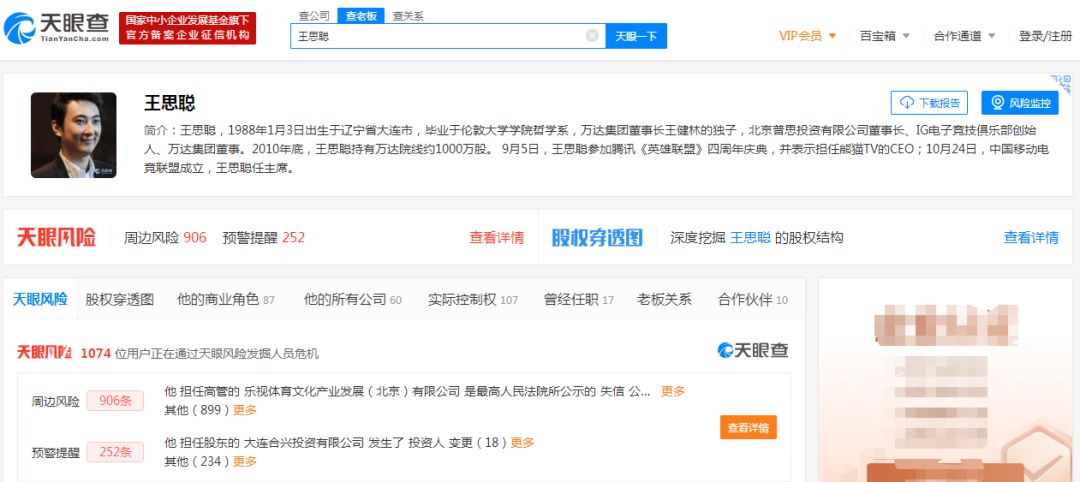Open the 老板关系 tab

tap(664, 300)
